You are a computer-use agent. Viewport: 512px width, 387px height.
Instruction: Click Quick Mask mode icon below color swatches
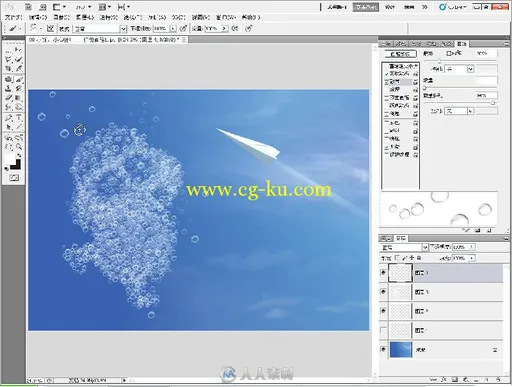14,178
